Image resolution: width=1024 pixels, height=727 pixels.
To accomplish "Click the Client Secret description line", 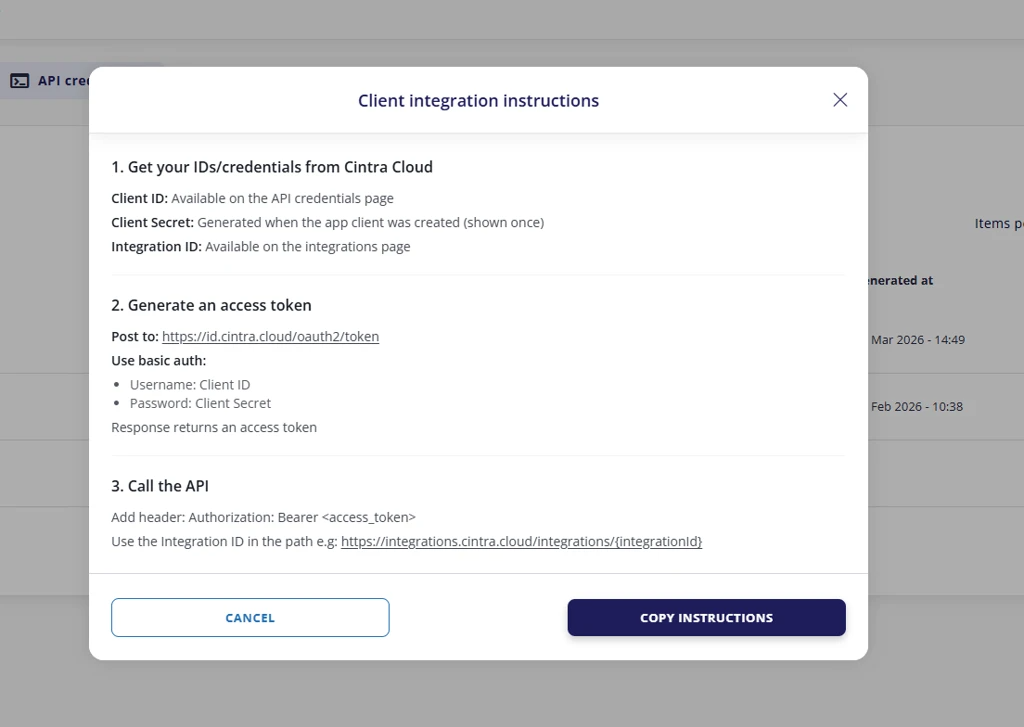I will tap(327, 223).
